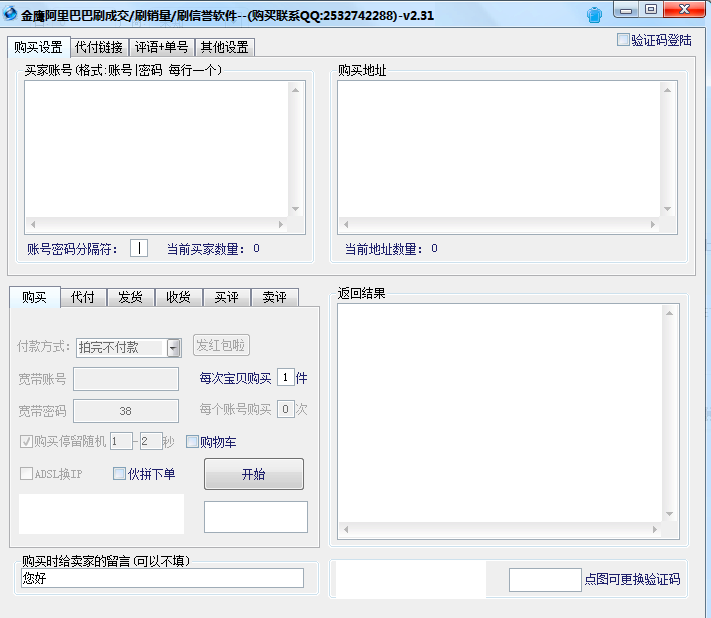The image size is (711, 618).
Task: Select the 收货 action tab
Action: coord(178,297)
